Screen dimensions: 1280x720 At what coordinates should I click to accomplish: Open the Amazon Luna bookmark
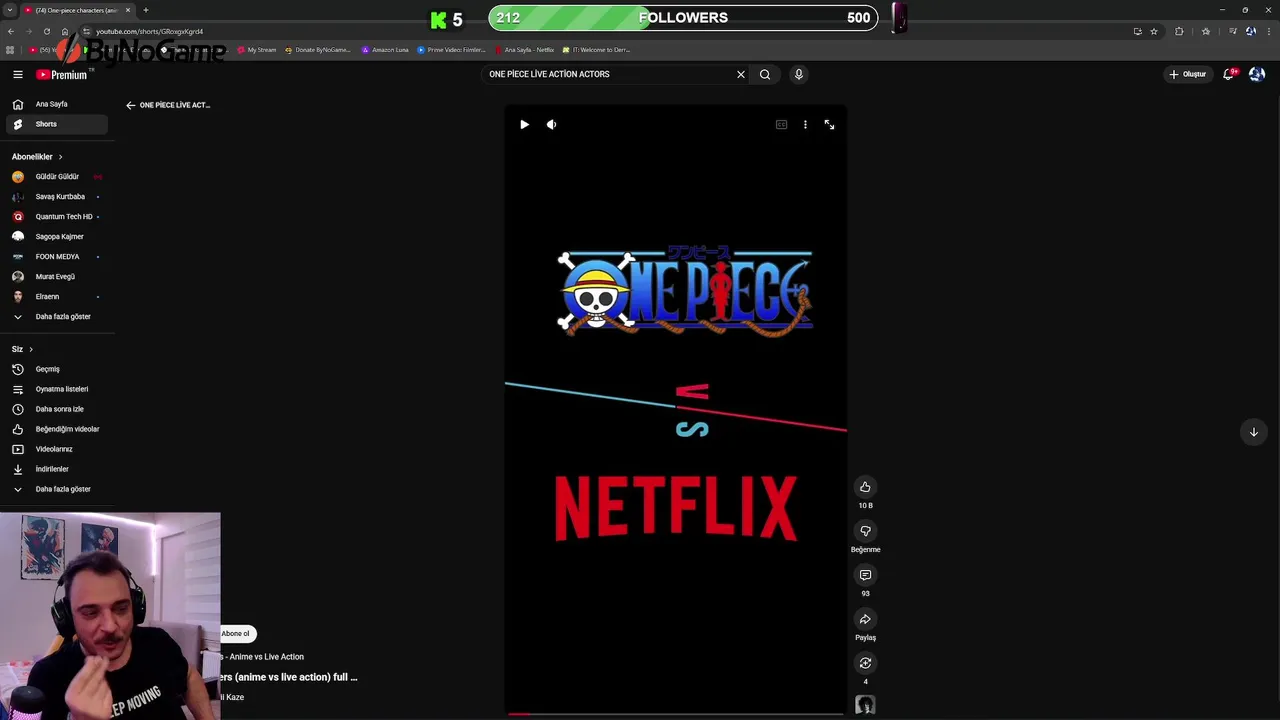385,50
